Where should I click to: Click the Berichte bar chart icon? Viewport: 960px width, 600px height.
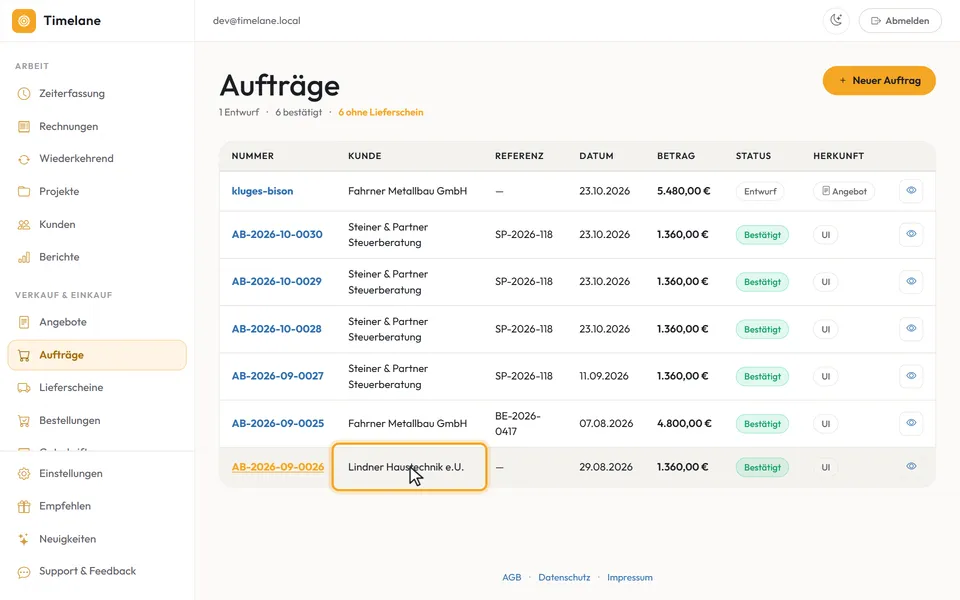[24, 257]
